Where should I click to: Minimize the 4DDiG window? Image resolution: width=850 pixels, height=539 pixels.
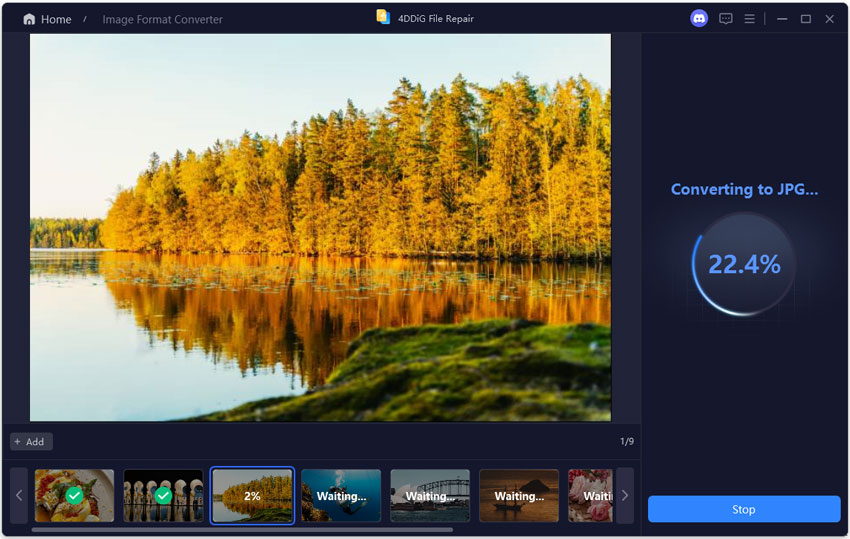click(x=782, y=19)
